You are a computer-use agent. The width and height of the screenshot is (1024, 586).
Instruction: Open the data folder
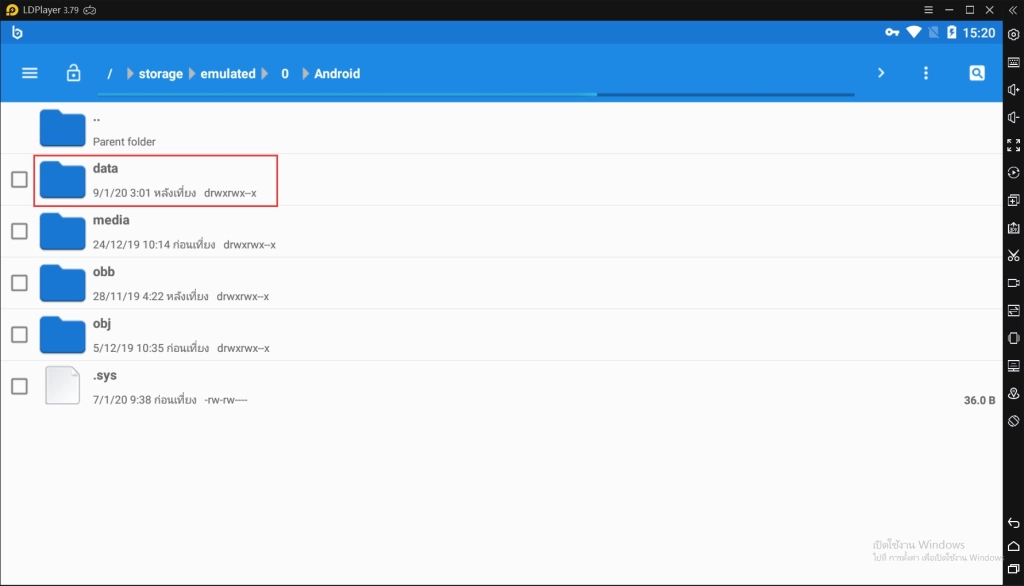[502, 180]
